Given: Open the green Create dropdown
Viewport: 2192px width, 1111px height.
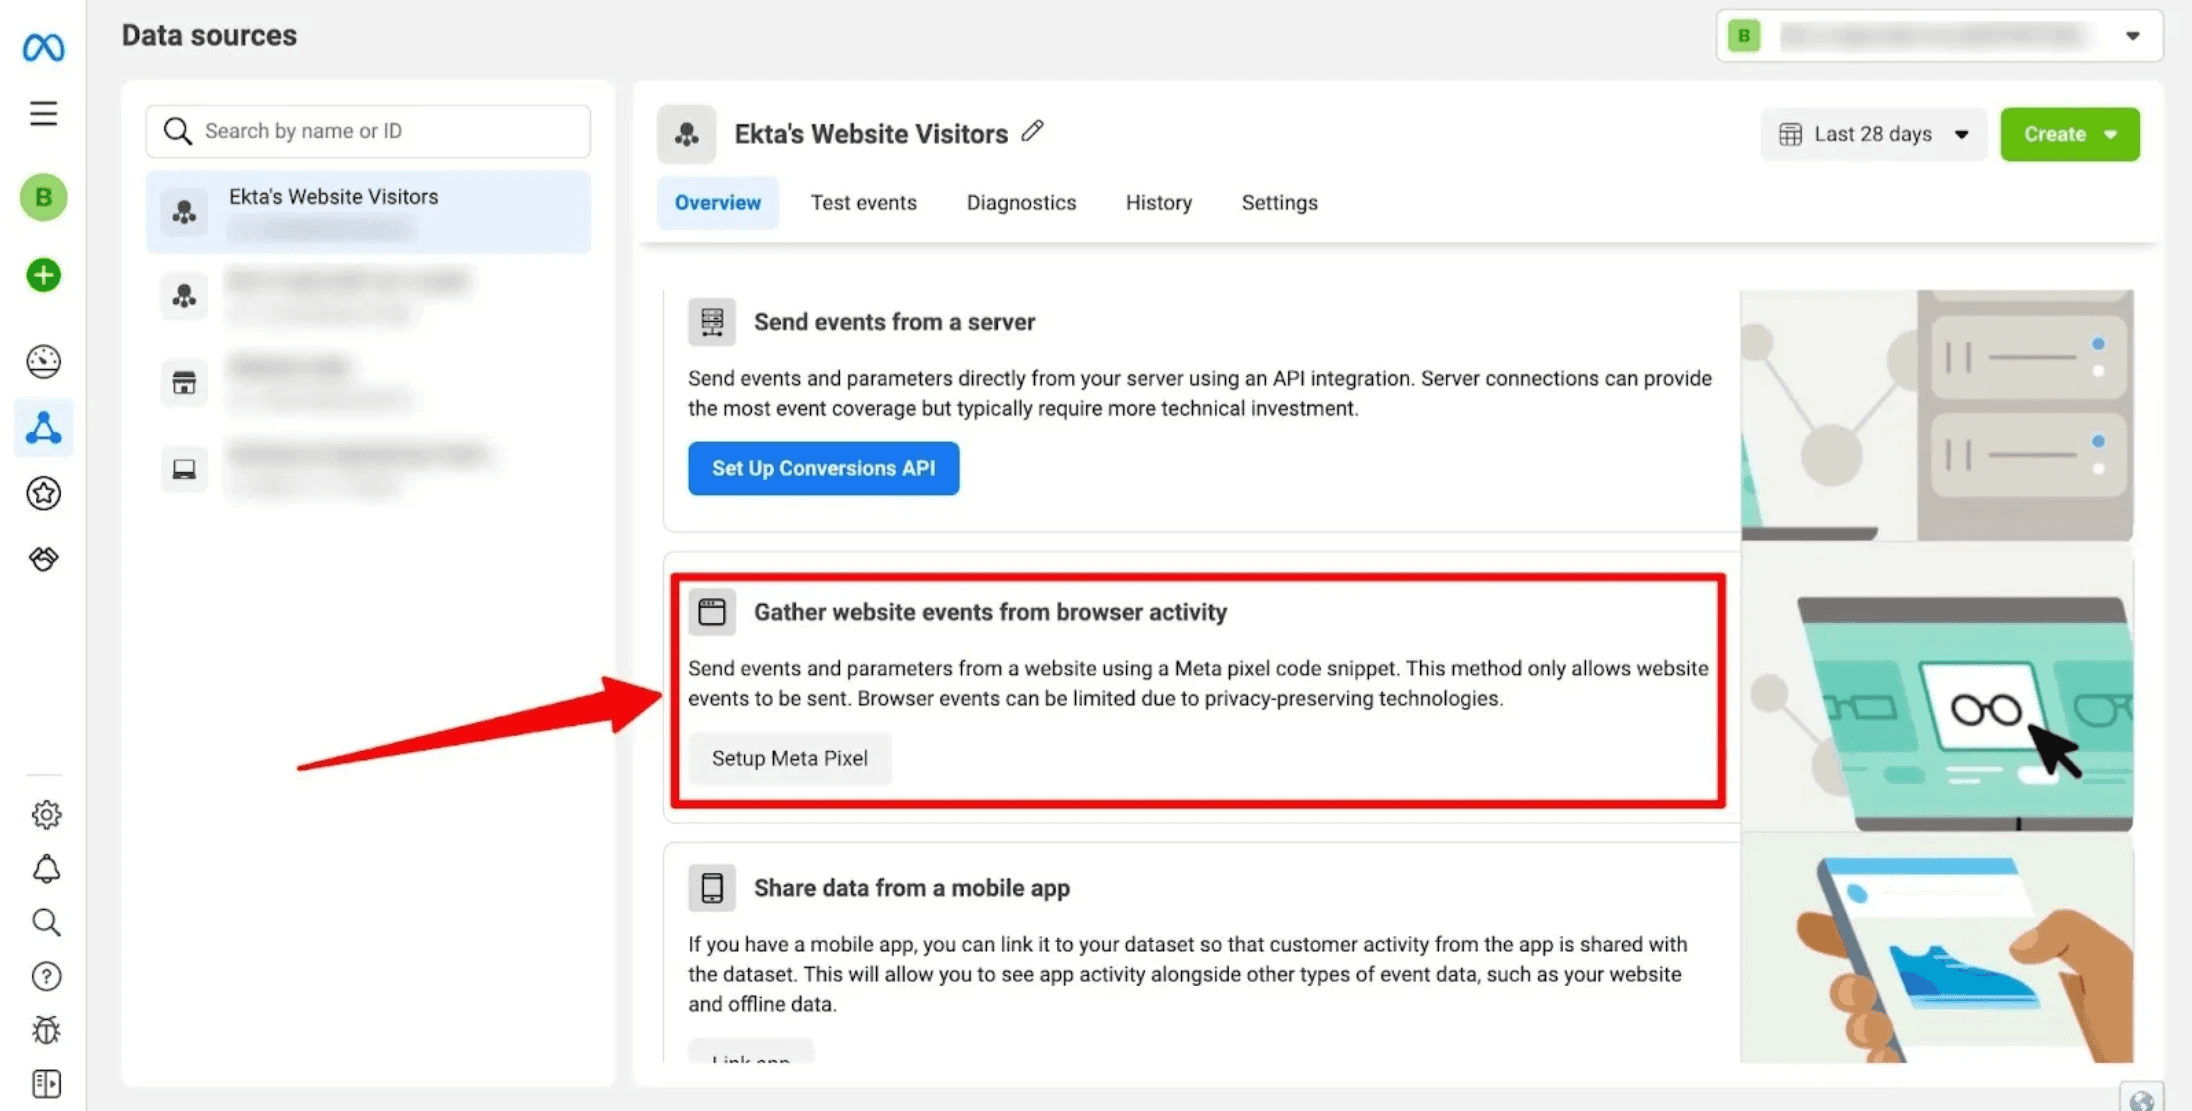Looking at the screenshot, I should [x=2069, y=134].
